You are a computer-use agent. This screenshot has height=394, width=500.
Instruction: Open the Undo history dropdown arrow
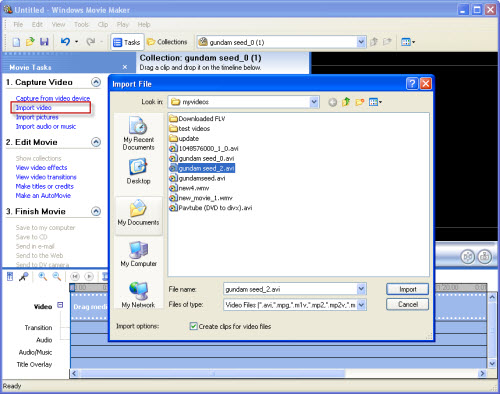(76, 42)
